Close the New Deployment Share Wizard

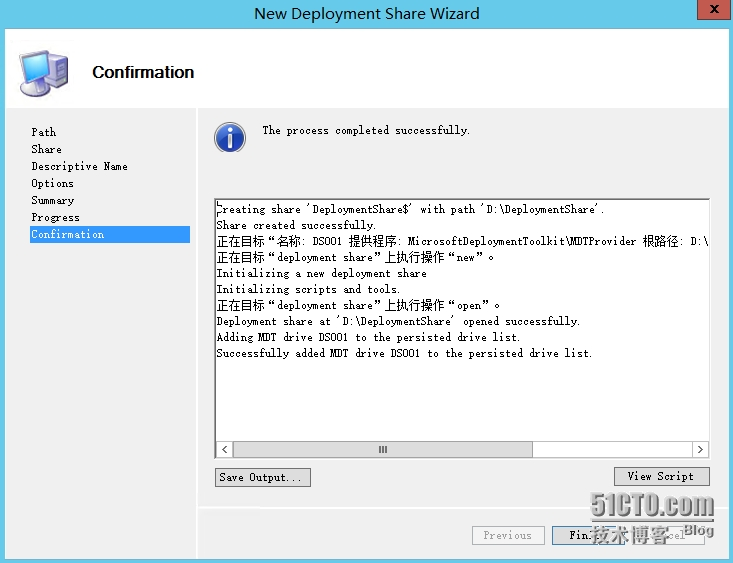(714, 9)
